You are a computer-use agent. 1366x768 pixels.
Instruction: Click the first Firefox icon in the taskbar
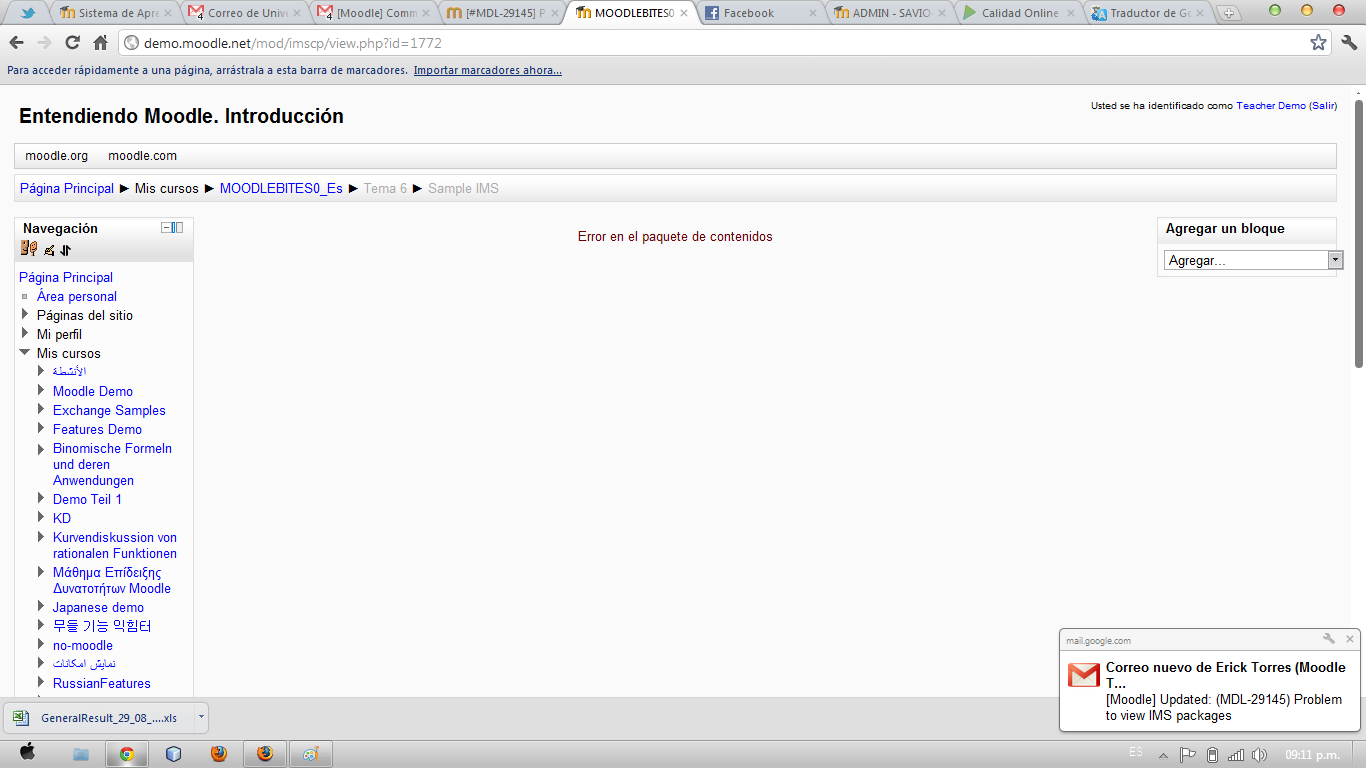click(x=219, y=754)
